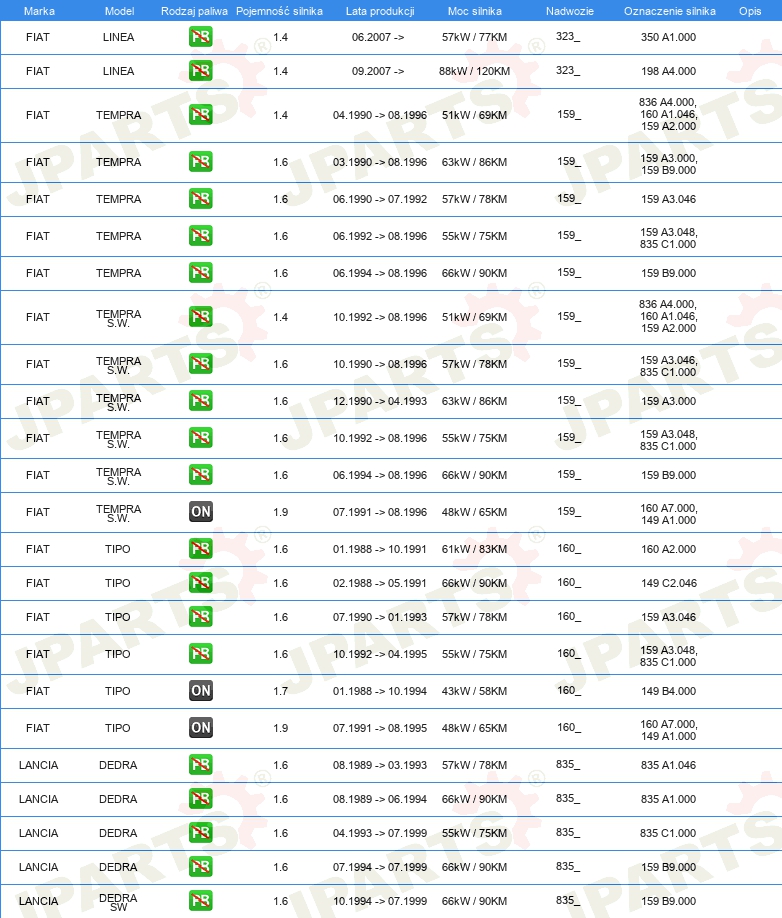The image size is (782, 918).
Task: Select power value 88kW / 120KM
Action: coord(475,71)
